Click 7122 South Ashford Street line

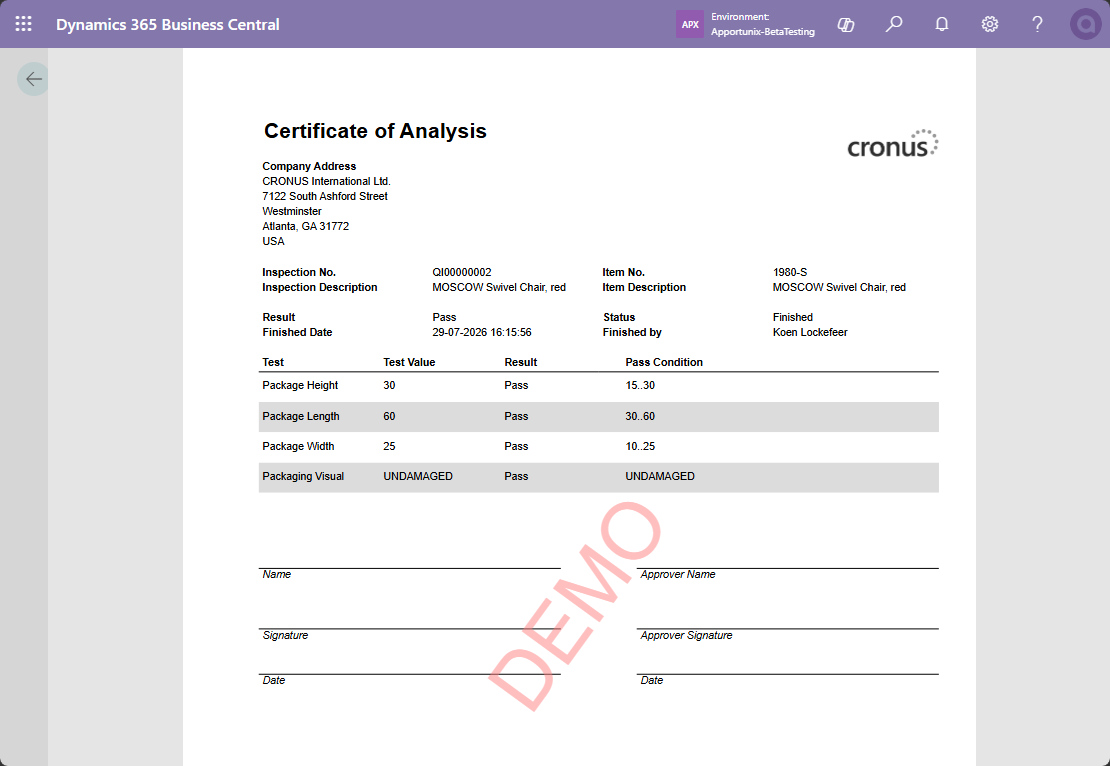(x=325, y=196)
